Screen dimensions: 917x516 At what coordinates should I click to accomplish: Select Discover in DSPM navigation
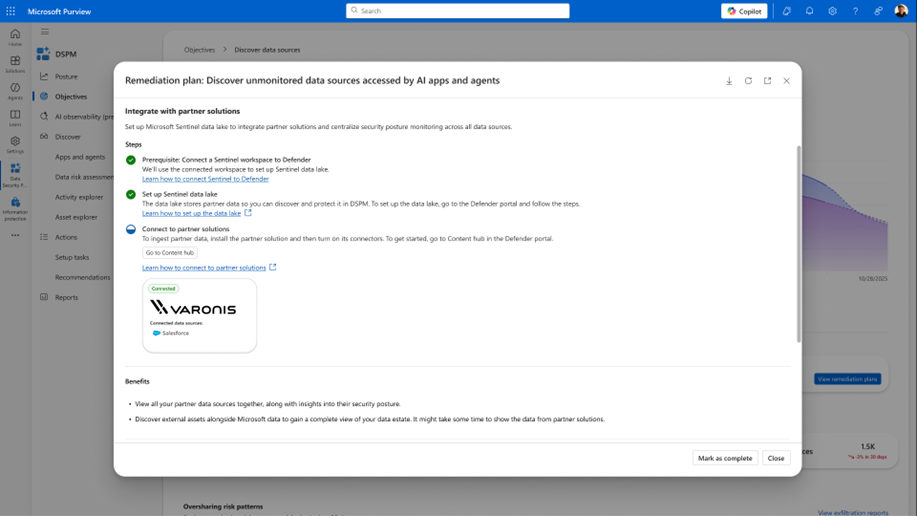[x=68, y=137]
